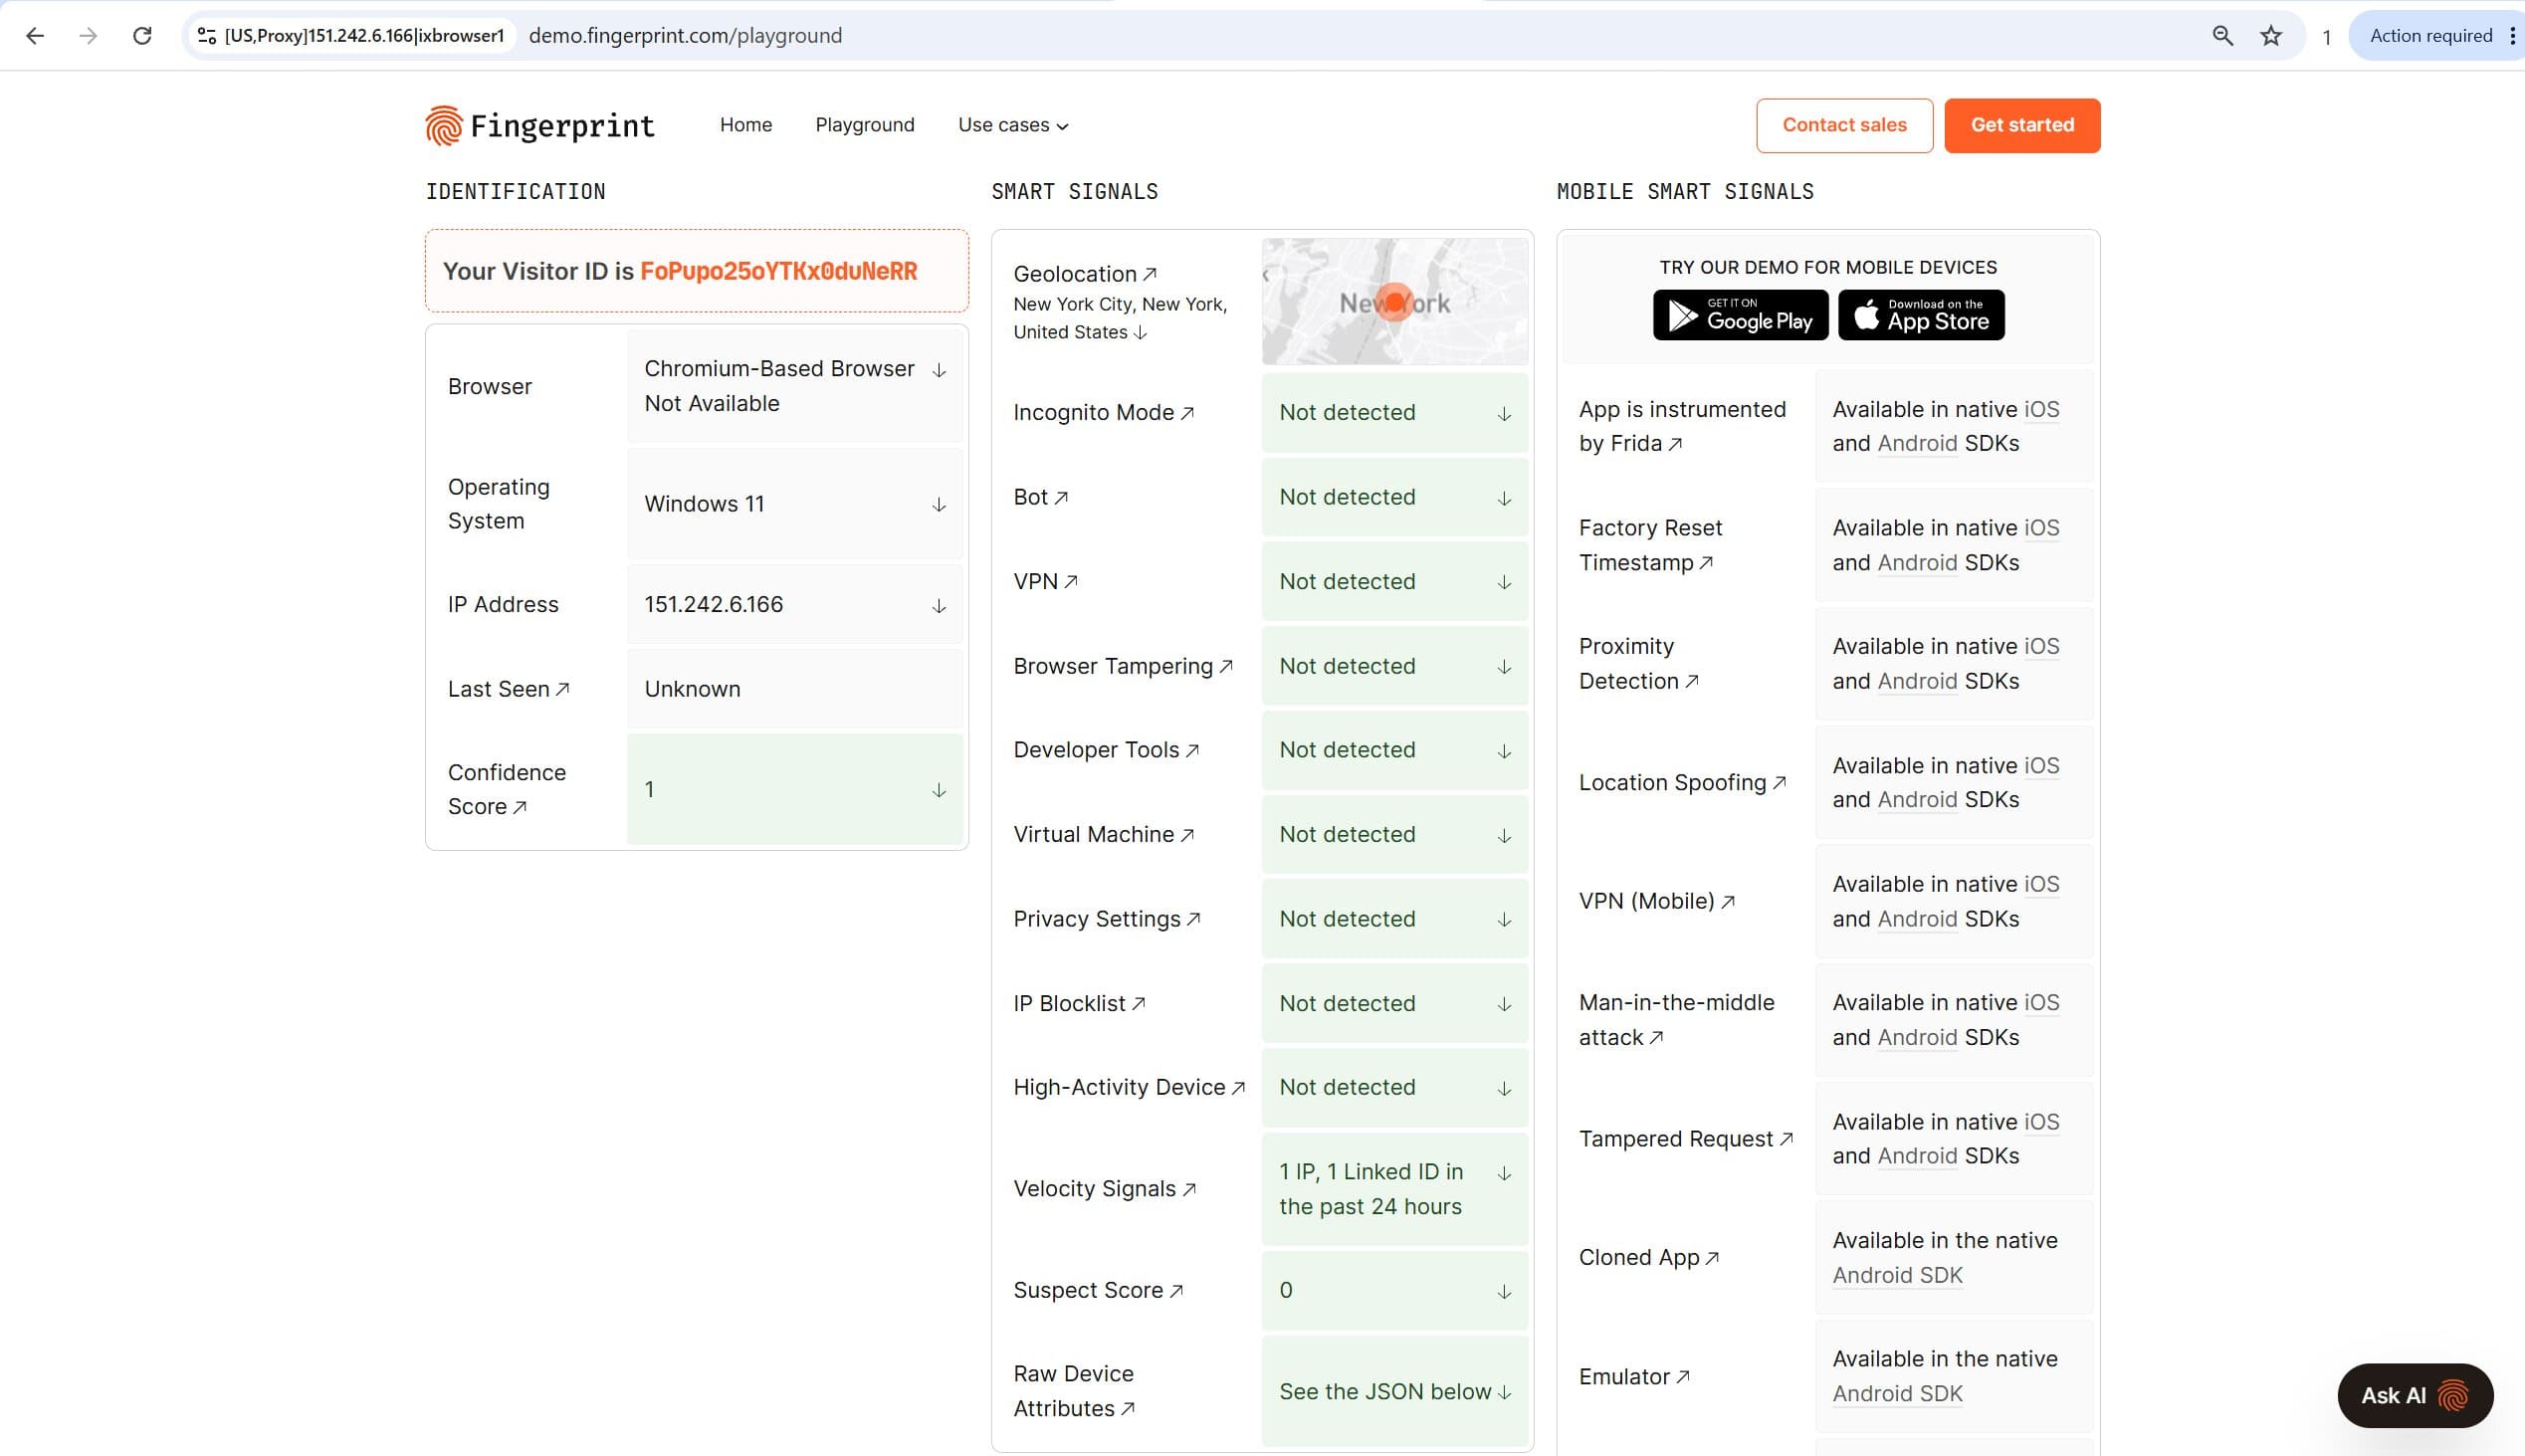2525x1456 pixels.
Task: Reload the page
Action: click(x=143, y=36)
